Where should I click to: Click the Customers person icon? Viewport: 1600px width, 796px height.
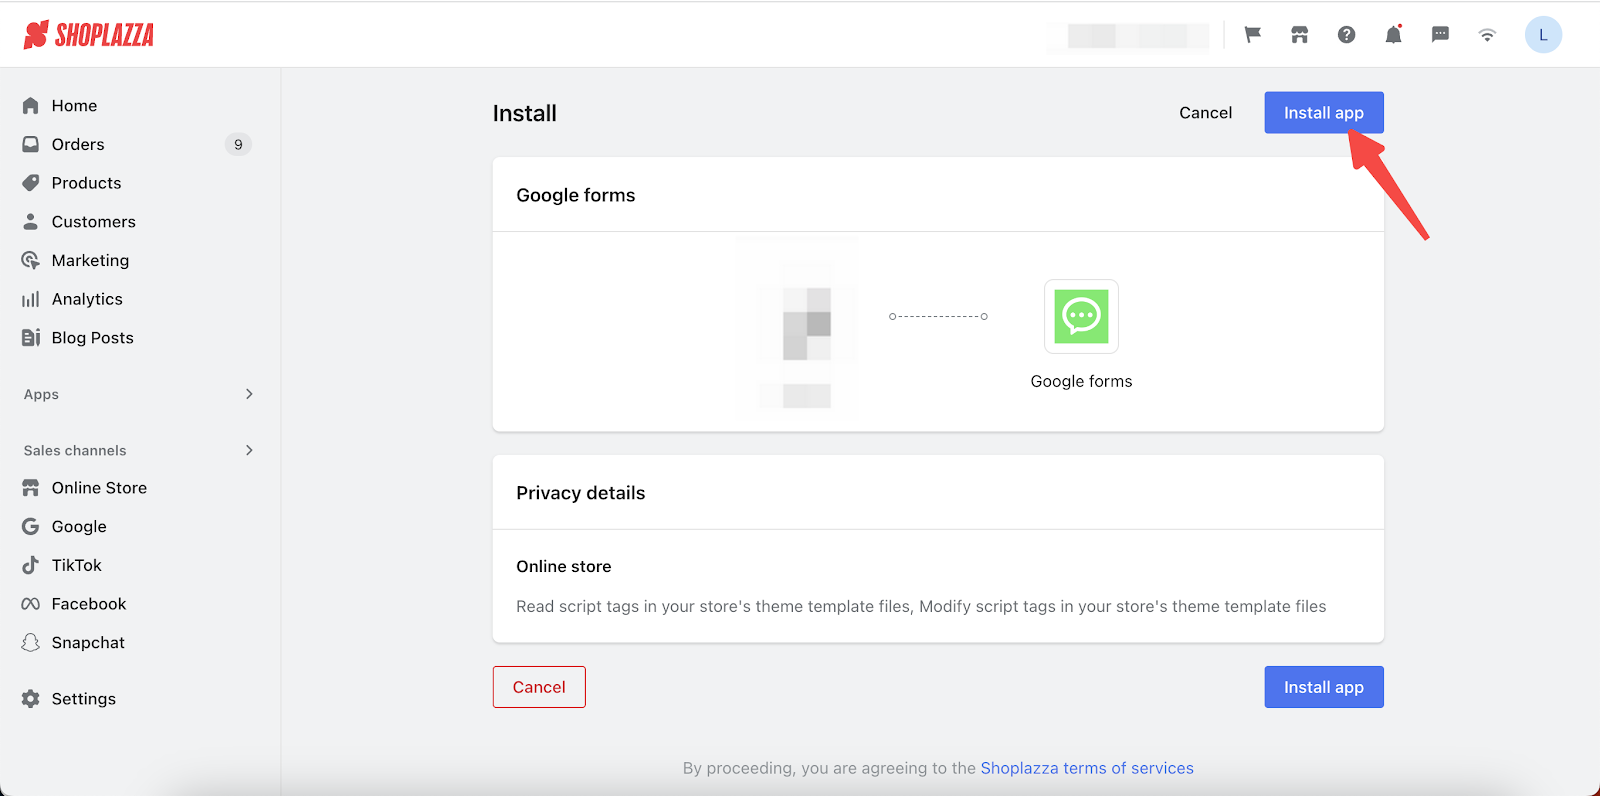click(x=31, y=222)
